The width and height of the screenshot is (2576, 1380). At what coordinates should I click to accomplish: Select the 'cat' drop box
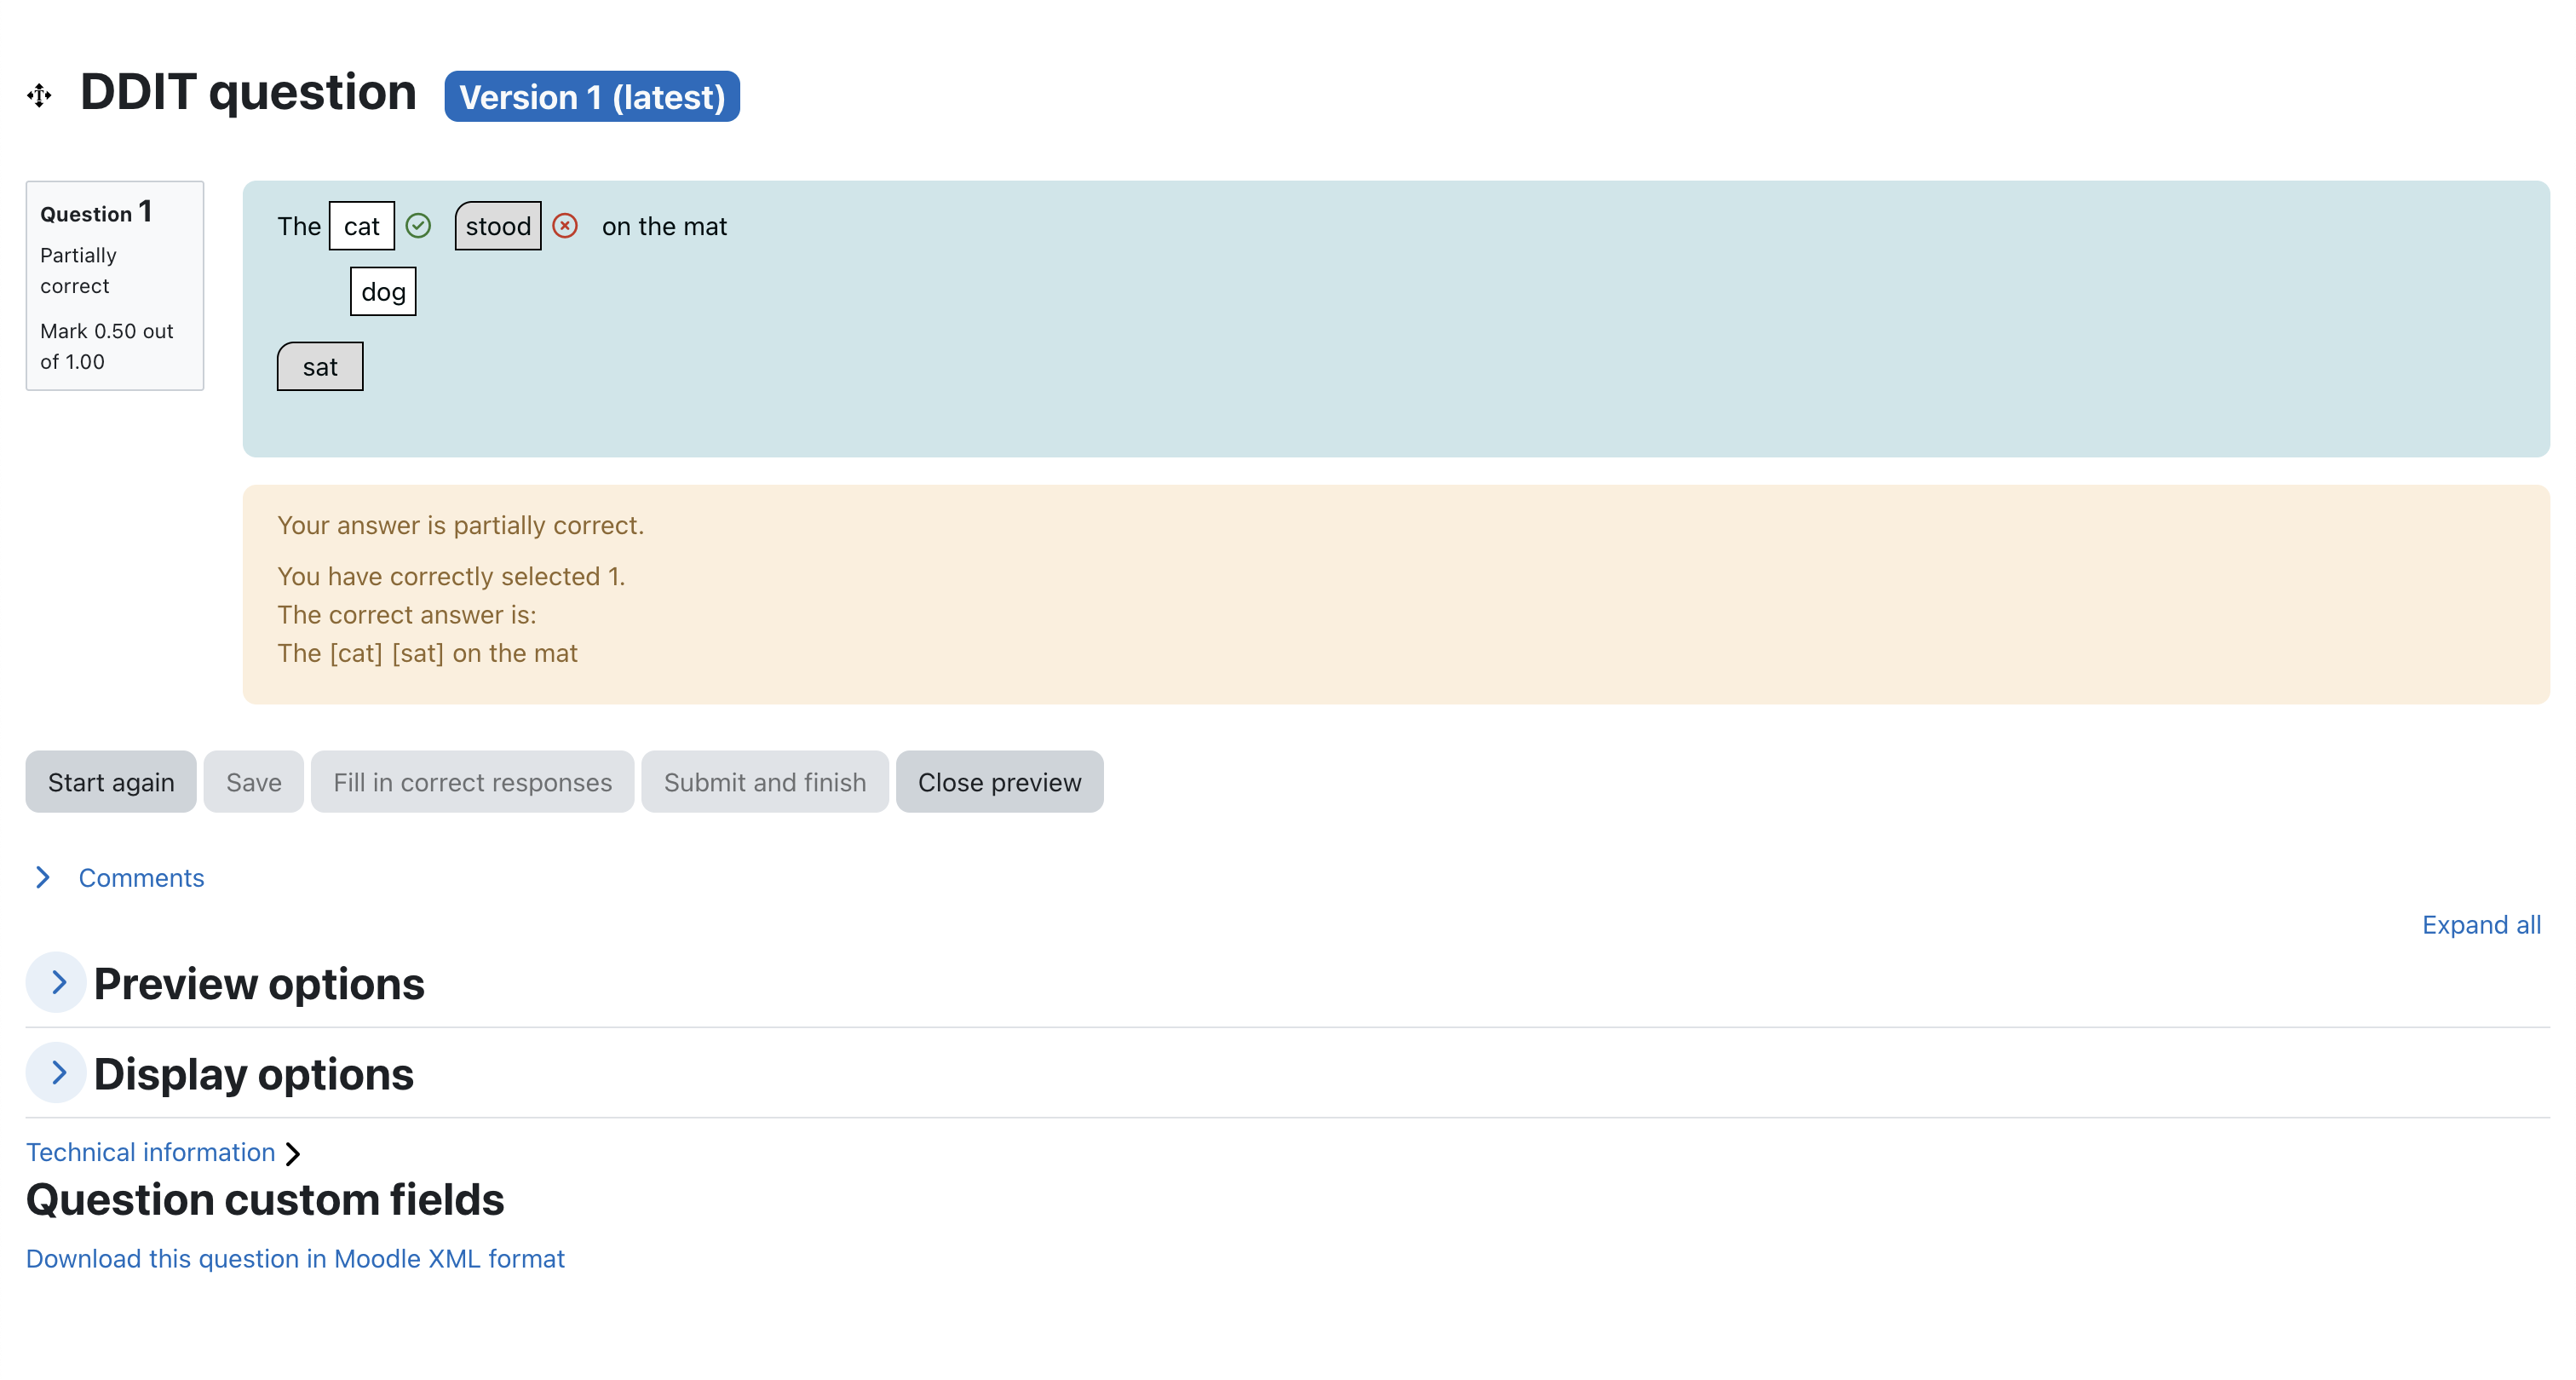pyautogui.click(x=362, y=226)
